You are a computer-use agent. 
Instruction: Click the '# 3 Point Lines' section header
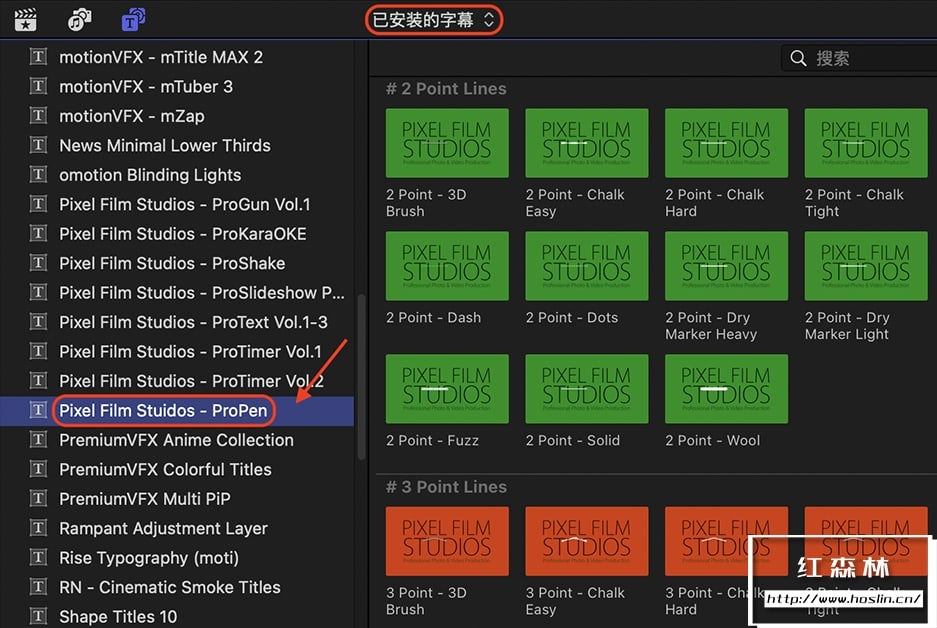pos(446,487)
